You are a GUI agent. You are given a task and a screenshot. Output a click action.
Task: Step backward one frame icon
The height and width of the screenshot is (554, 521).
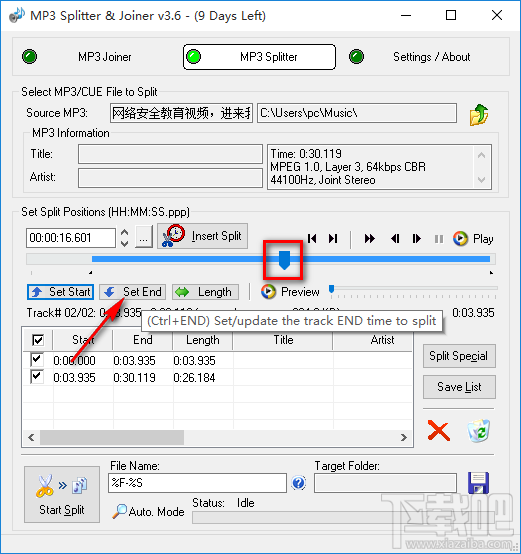395,238
